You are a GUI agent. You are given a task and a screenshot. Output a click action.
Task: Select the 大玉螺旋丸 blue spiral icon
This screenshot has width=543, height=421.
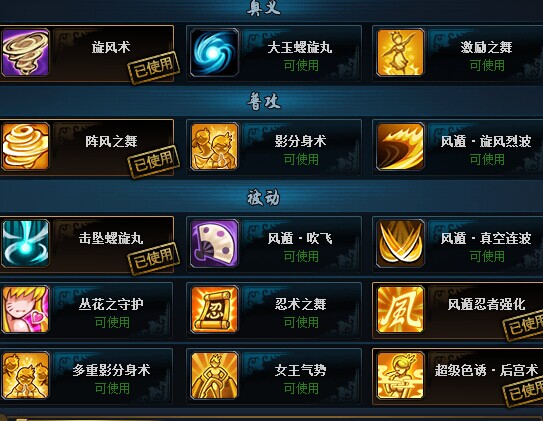click(214, 53)
